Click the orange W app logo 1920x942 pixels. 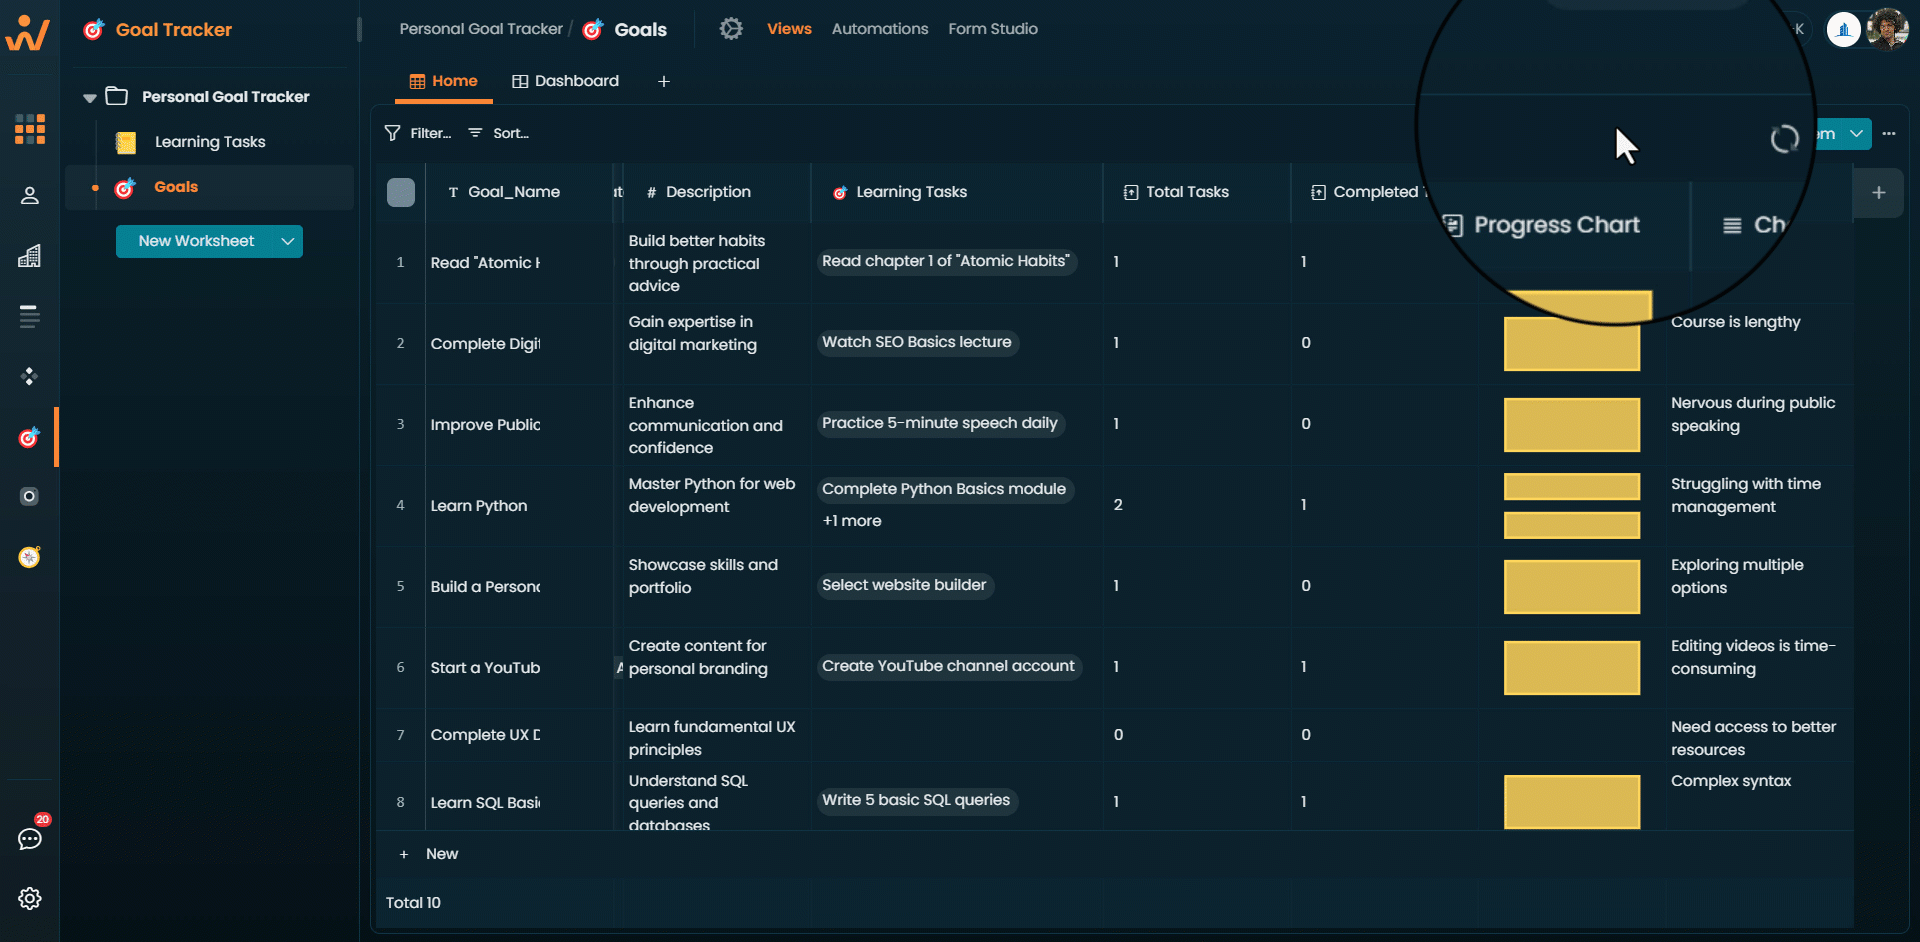[x=28, y=32]
